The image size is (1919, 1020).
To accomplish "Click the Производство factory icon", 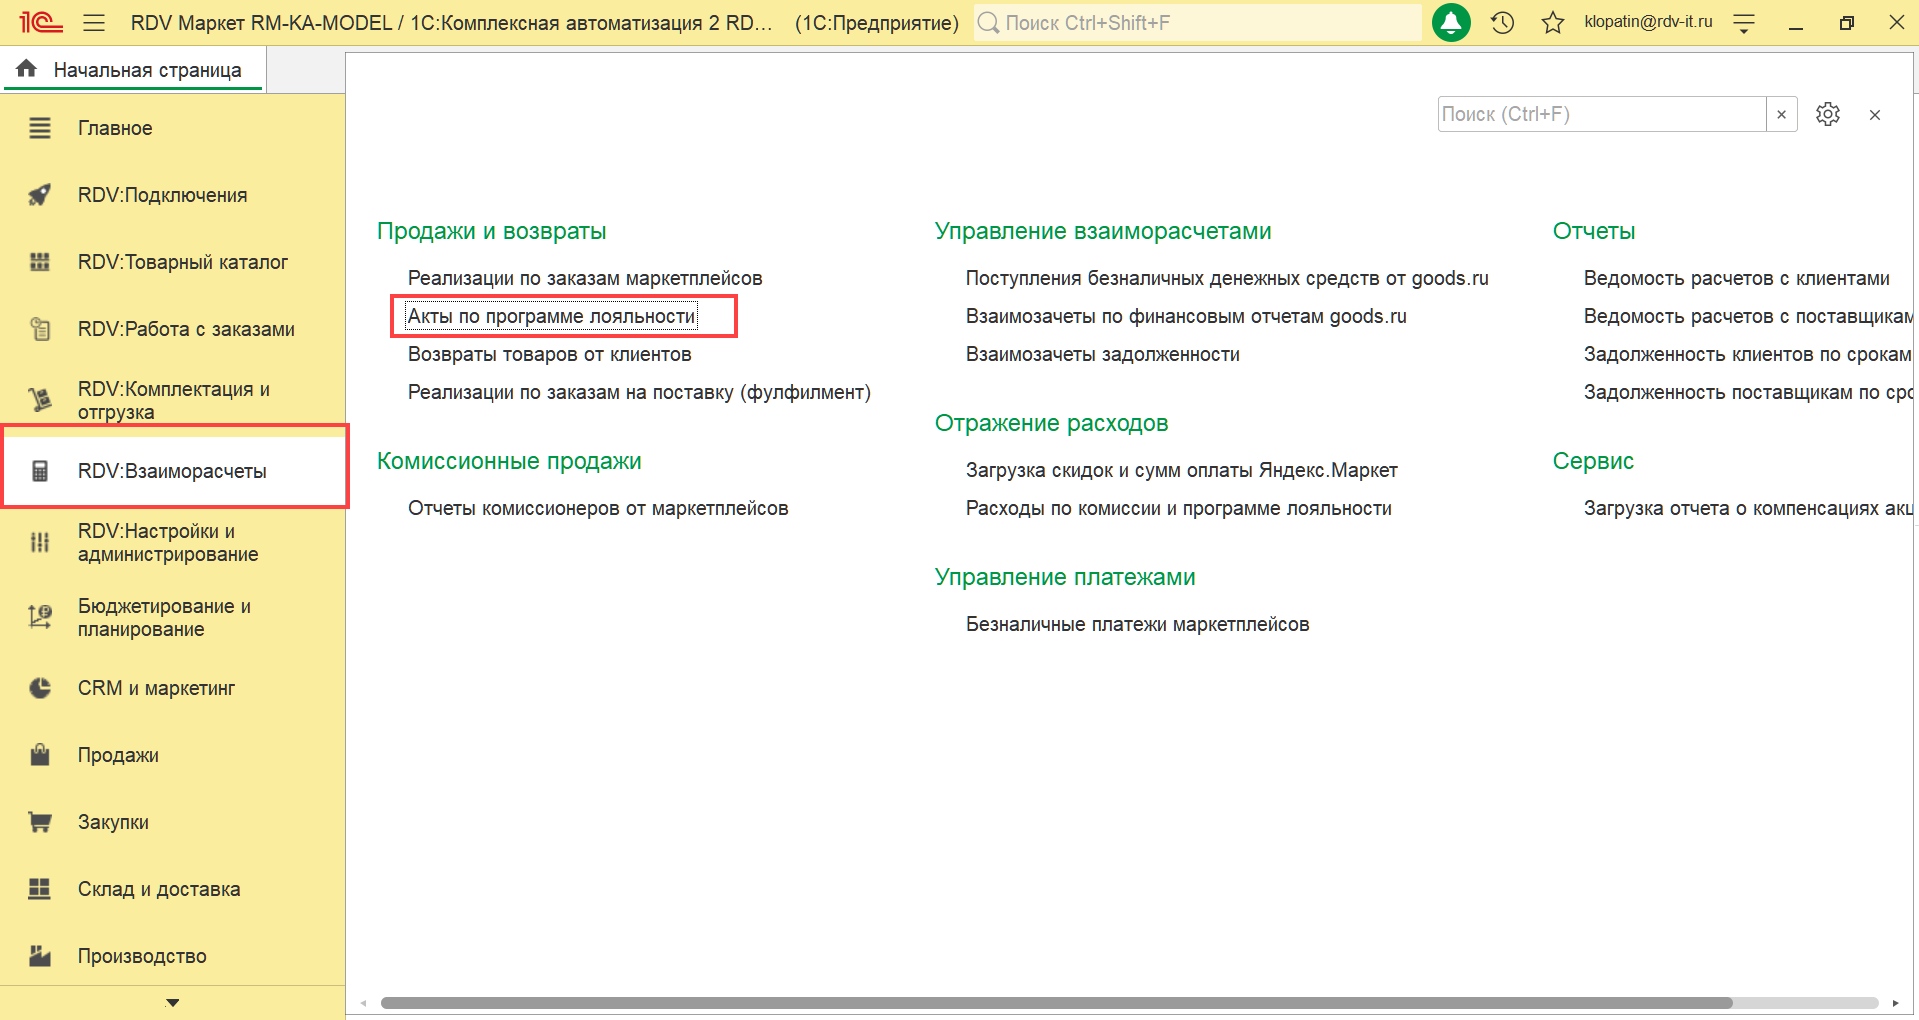I will (x=40, y=956).
